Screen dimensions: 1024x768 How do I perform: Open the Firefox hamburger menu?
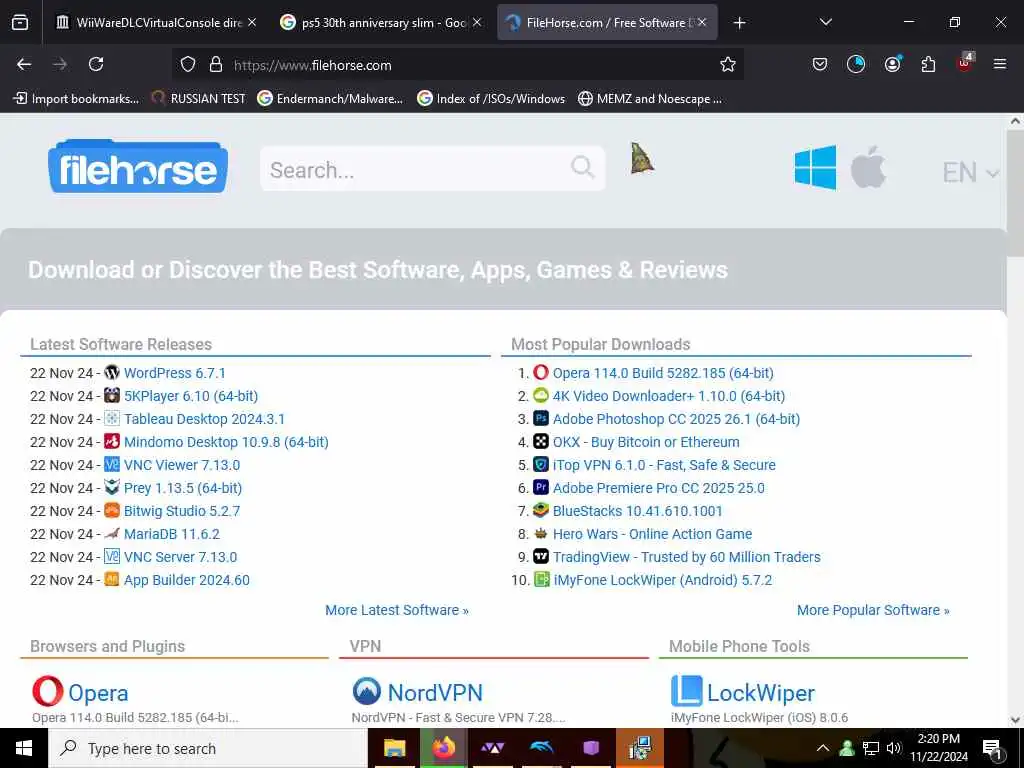[999, 64]
